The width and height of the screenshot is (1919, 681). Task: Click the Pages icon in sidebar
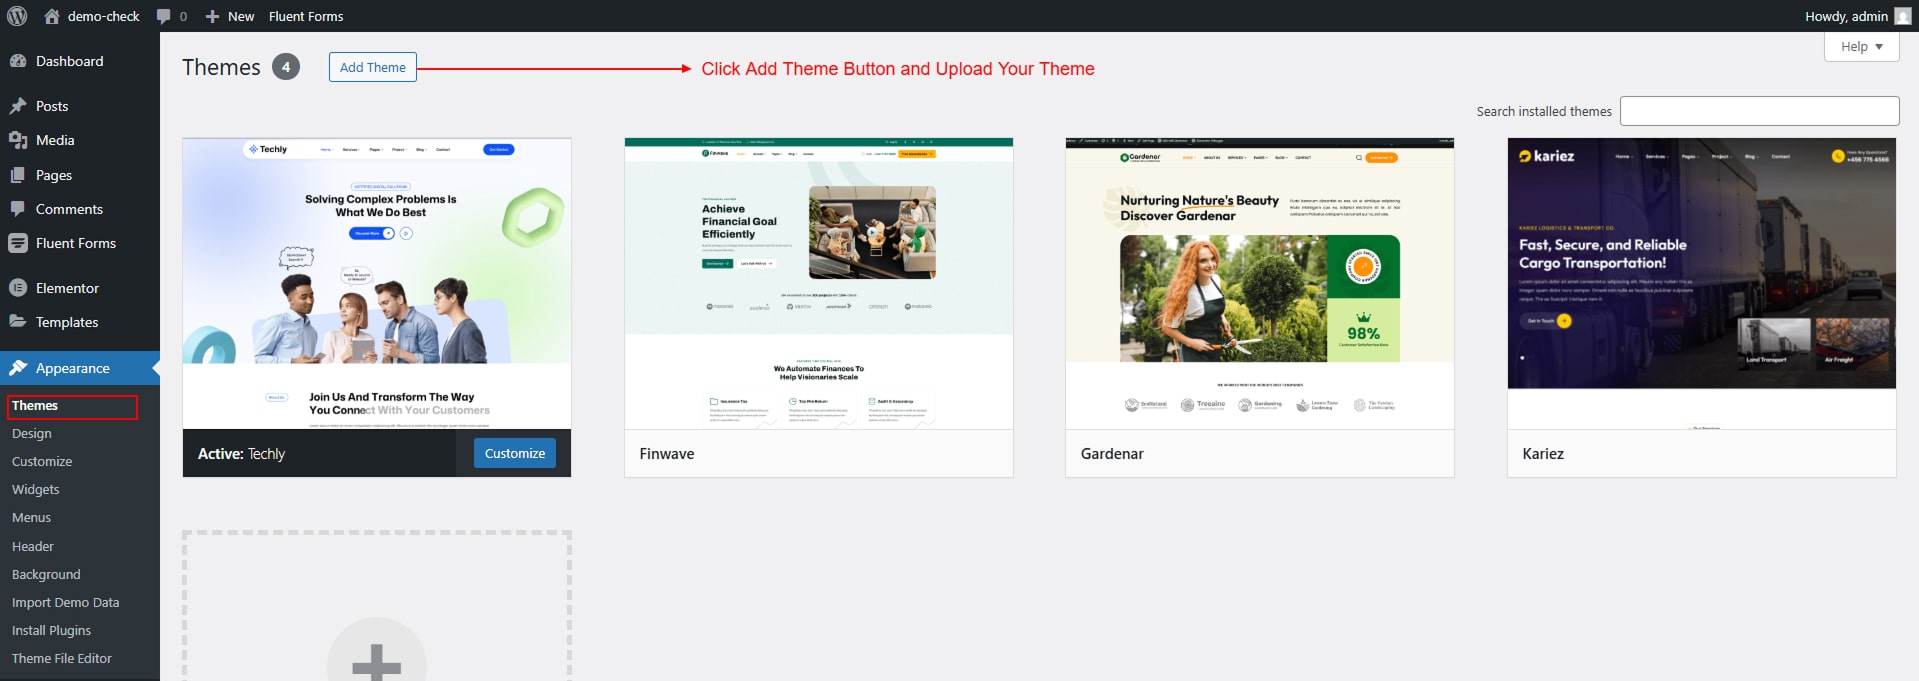pos(18,175)
